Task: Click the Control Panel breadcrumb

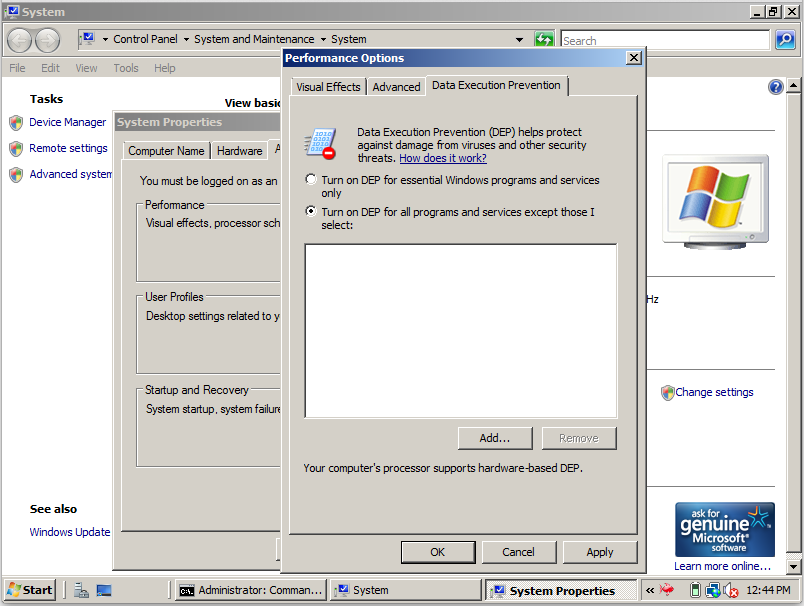Action: [x=145, y=39]
